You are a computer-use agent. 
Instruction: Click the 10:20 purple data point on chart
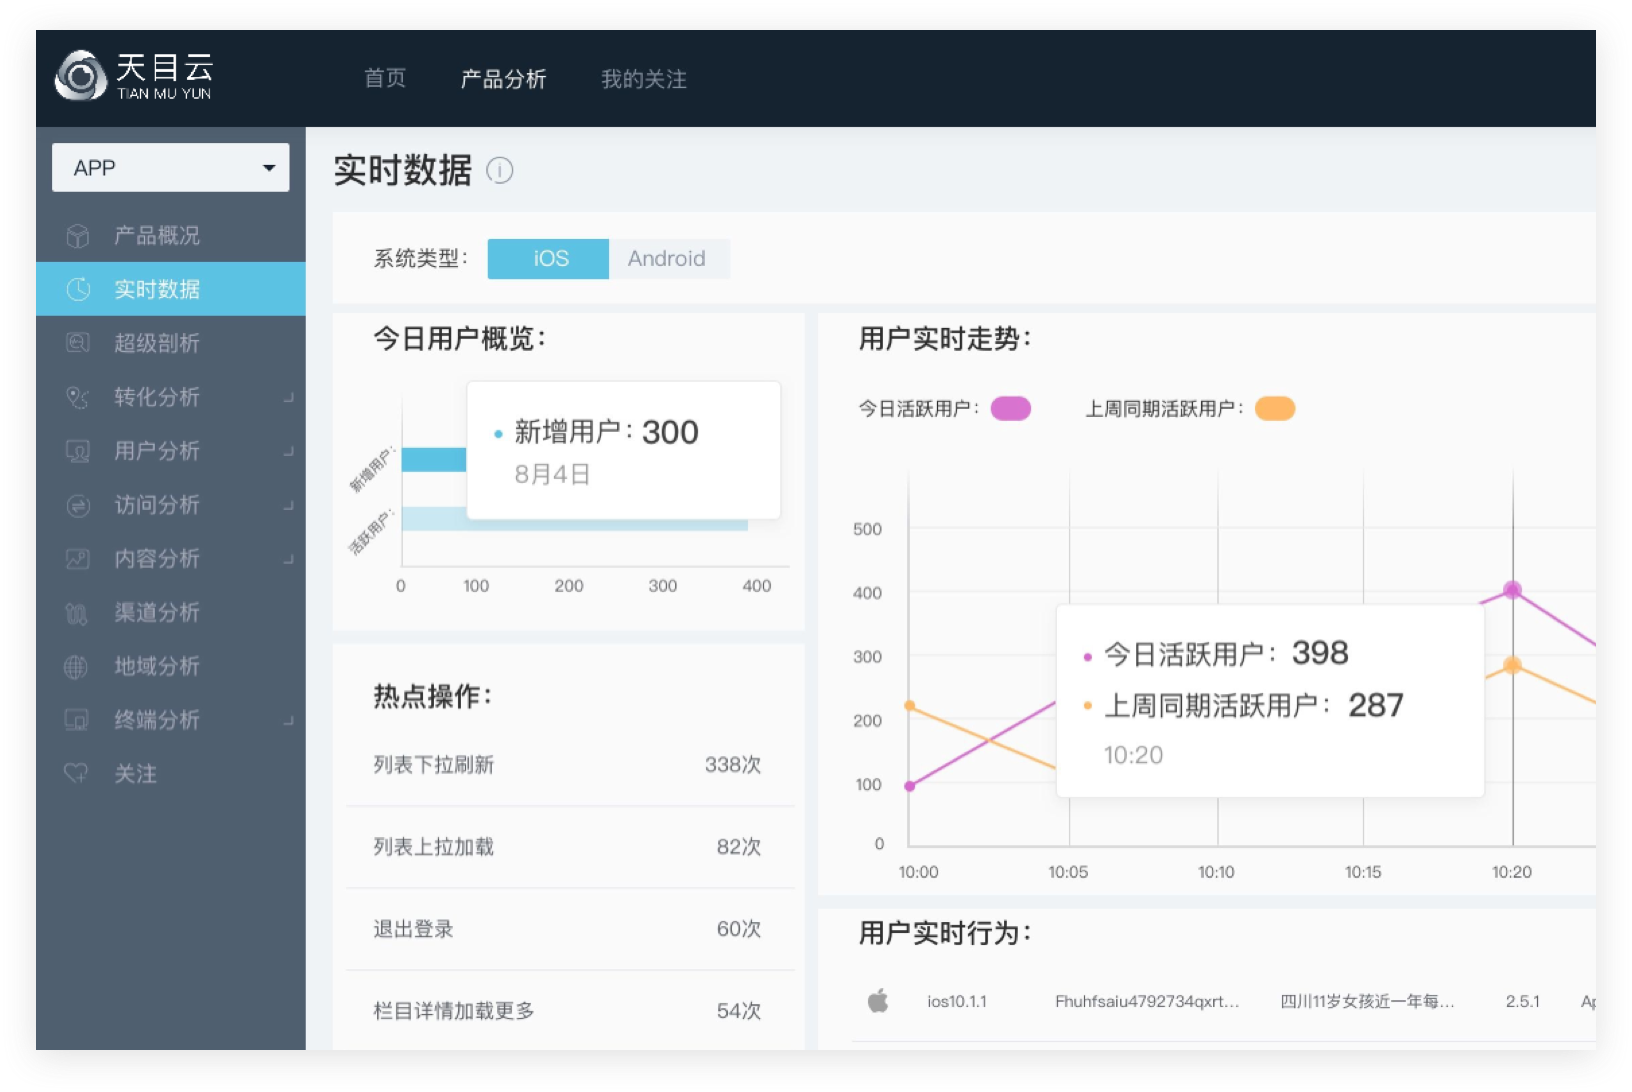click(x=1512, y=590)
